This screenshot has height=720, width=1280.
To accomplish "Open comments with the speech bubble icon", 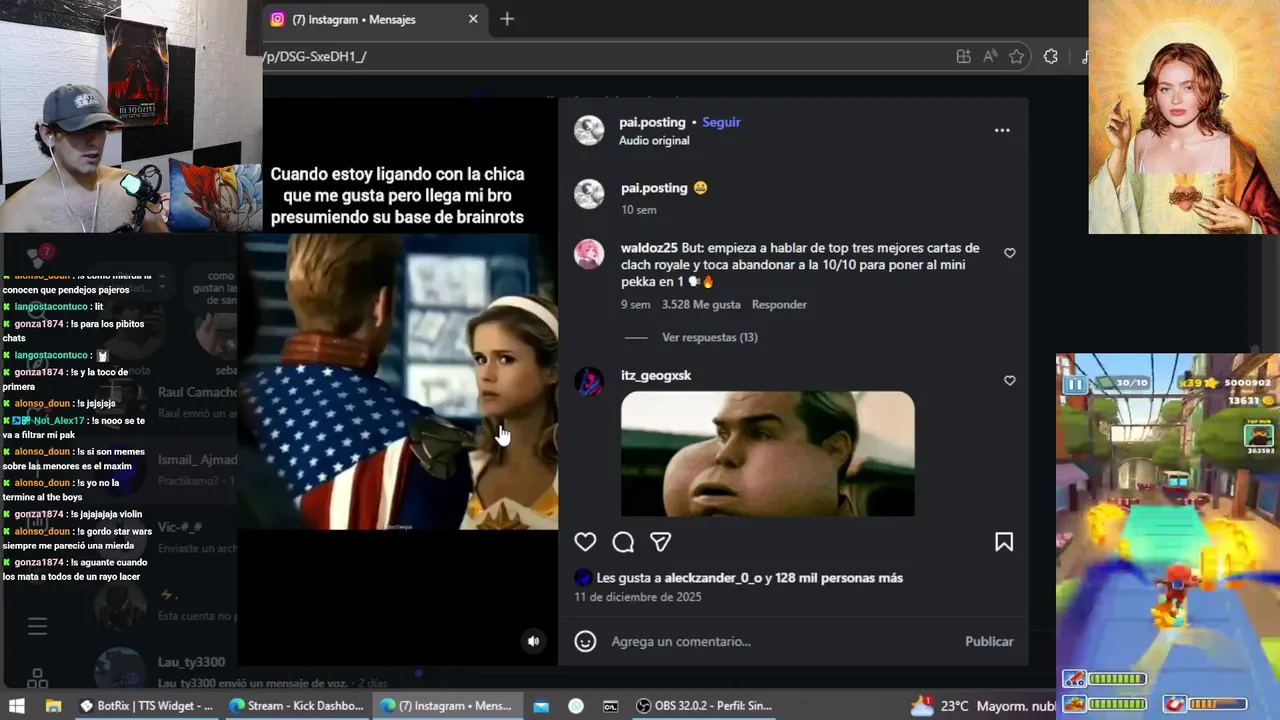I will click(x=623, y=542).
